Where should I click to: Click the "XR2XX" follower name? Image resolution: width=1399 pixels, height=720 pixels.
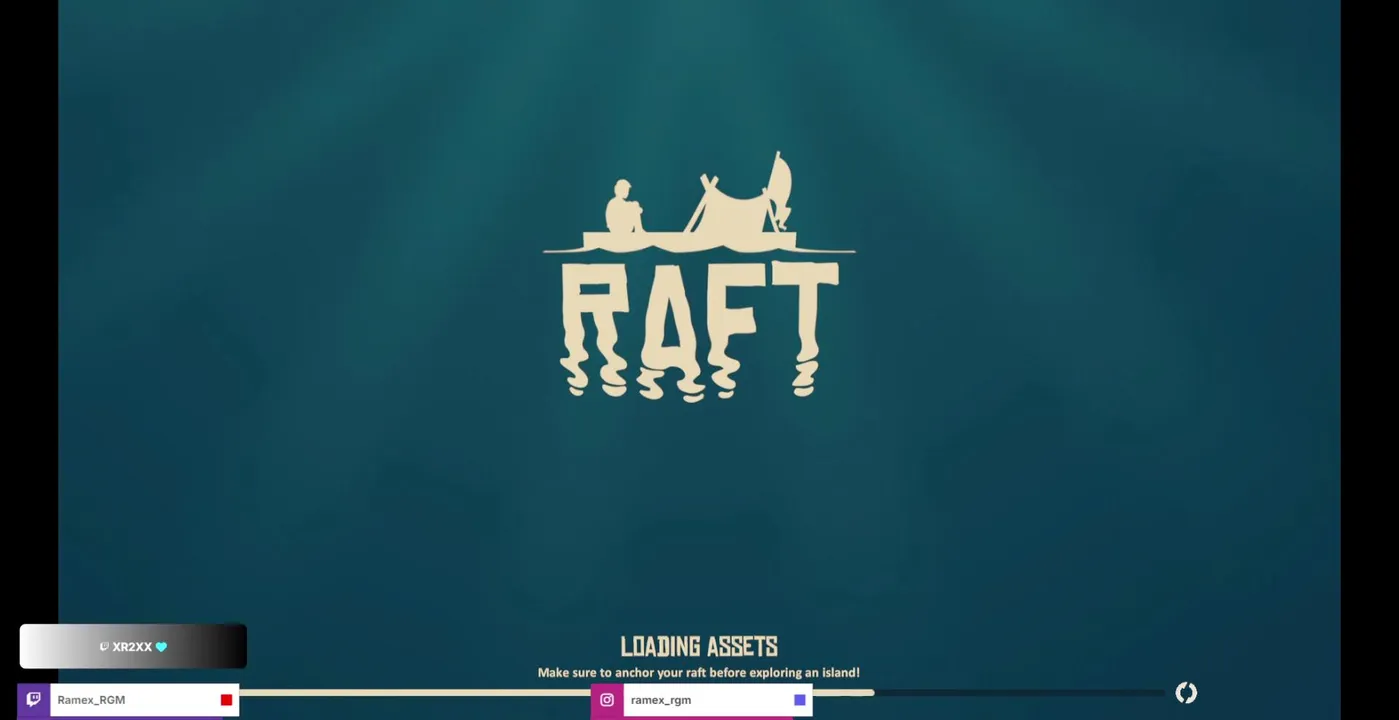(x=132, y=647)
